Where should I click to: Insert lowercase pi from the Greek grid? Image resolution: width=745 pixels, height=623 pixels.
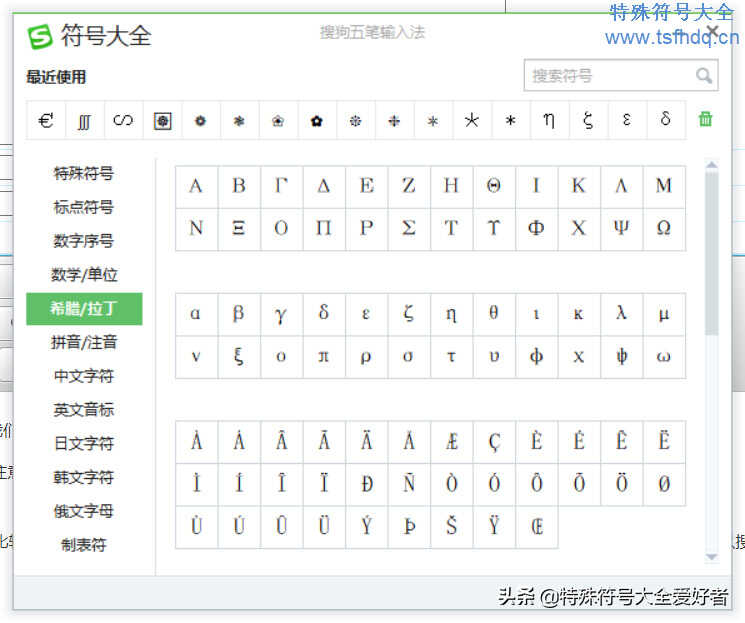(323, 357)
